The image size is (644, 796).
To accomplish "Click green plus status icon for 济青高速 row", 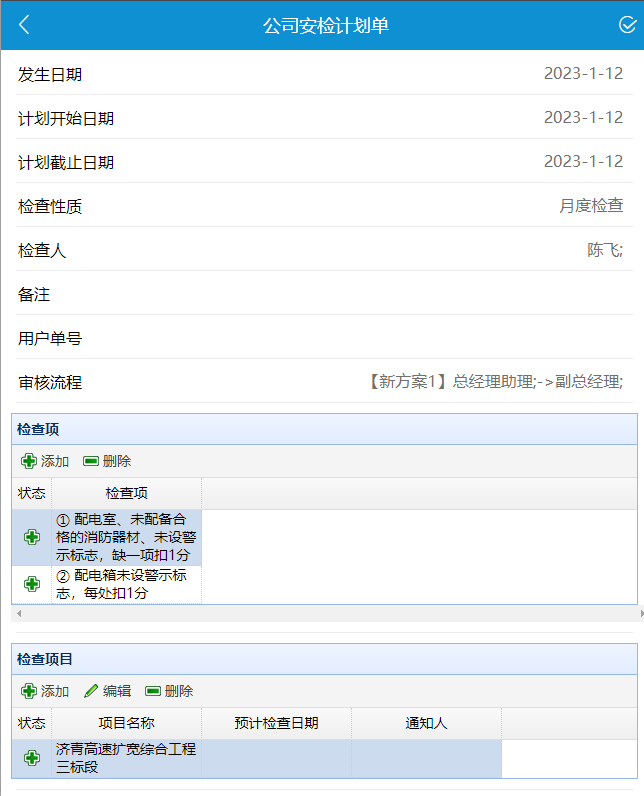I will tap(32, 758).
